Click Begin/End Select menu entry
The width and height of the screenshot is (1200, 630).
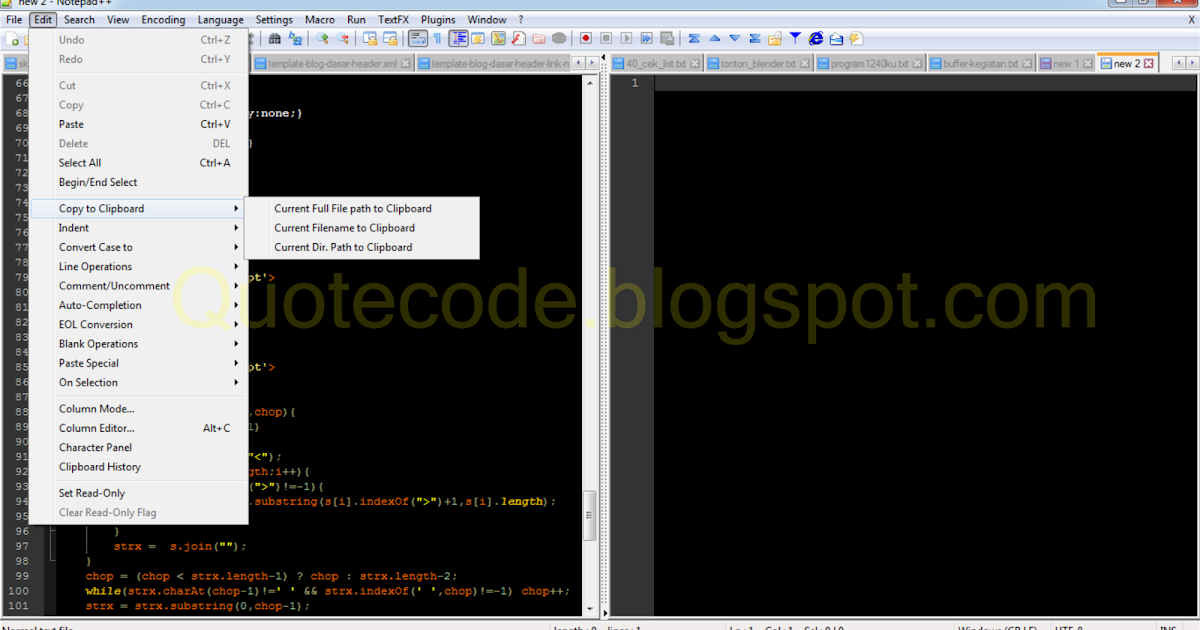point(138,182)
